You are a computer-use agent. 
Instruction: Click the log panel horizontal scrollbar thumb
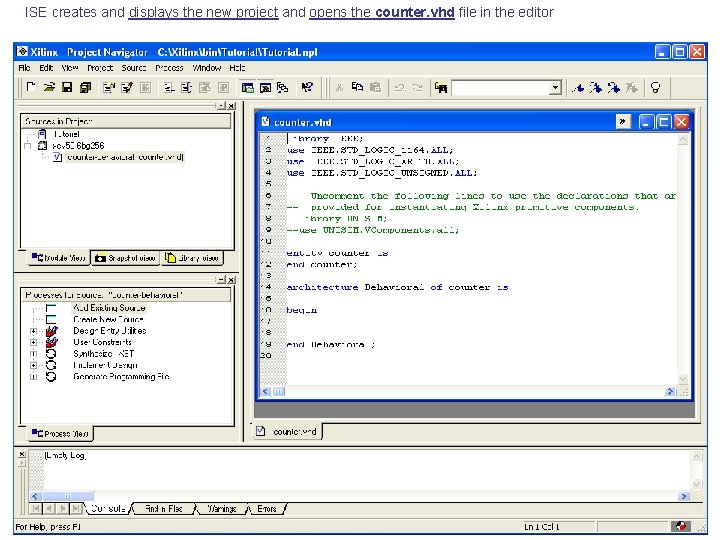tap(68, 496)
